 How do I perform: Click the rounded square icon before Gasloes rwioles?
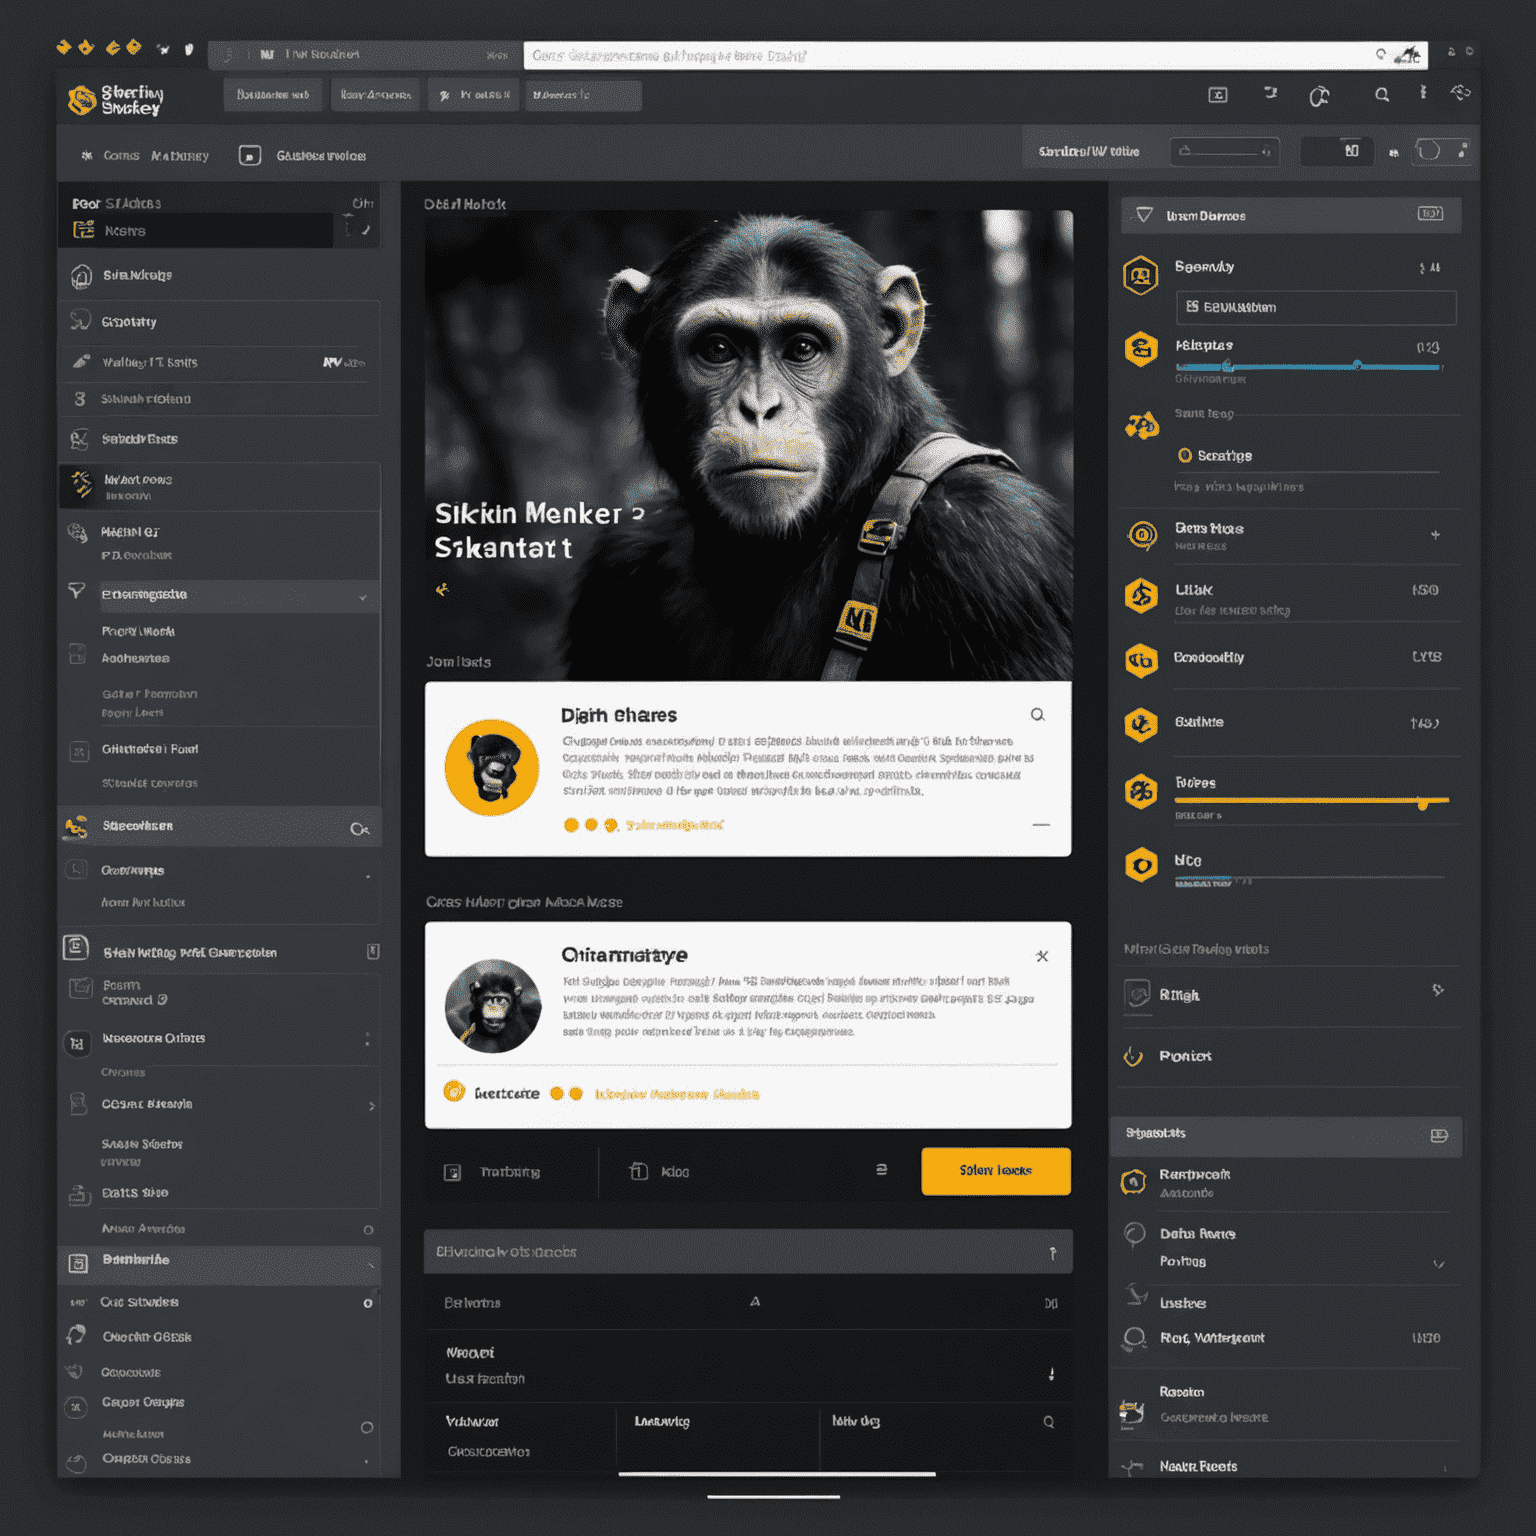(250, 155)
